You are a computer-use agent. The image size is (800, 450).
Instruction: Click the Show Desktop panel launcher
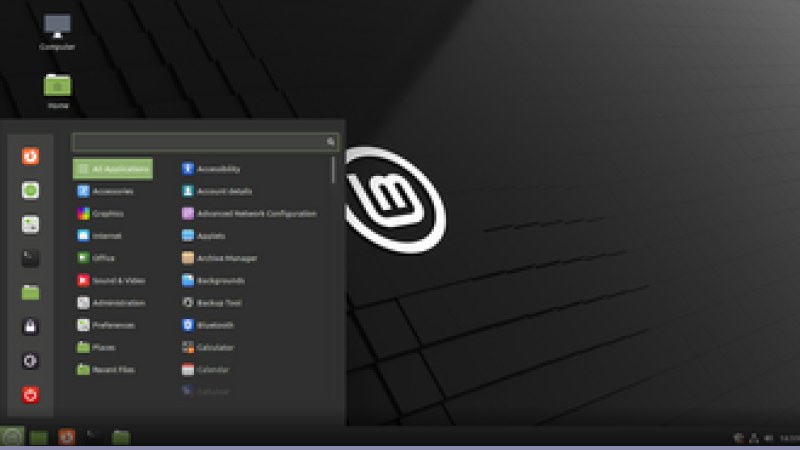point(39,437)
